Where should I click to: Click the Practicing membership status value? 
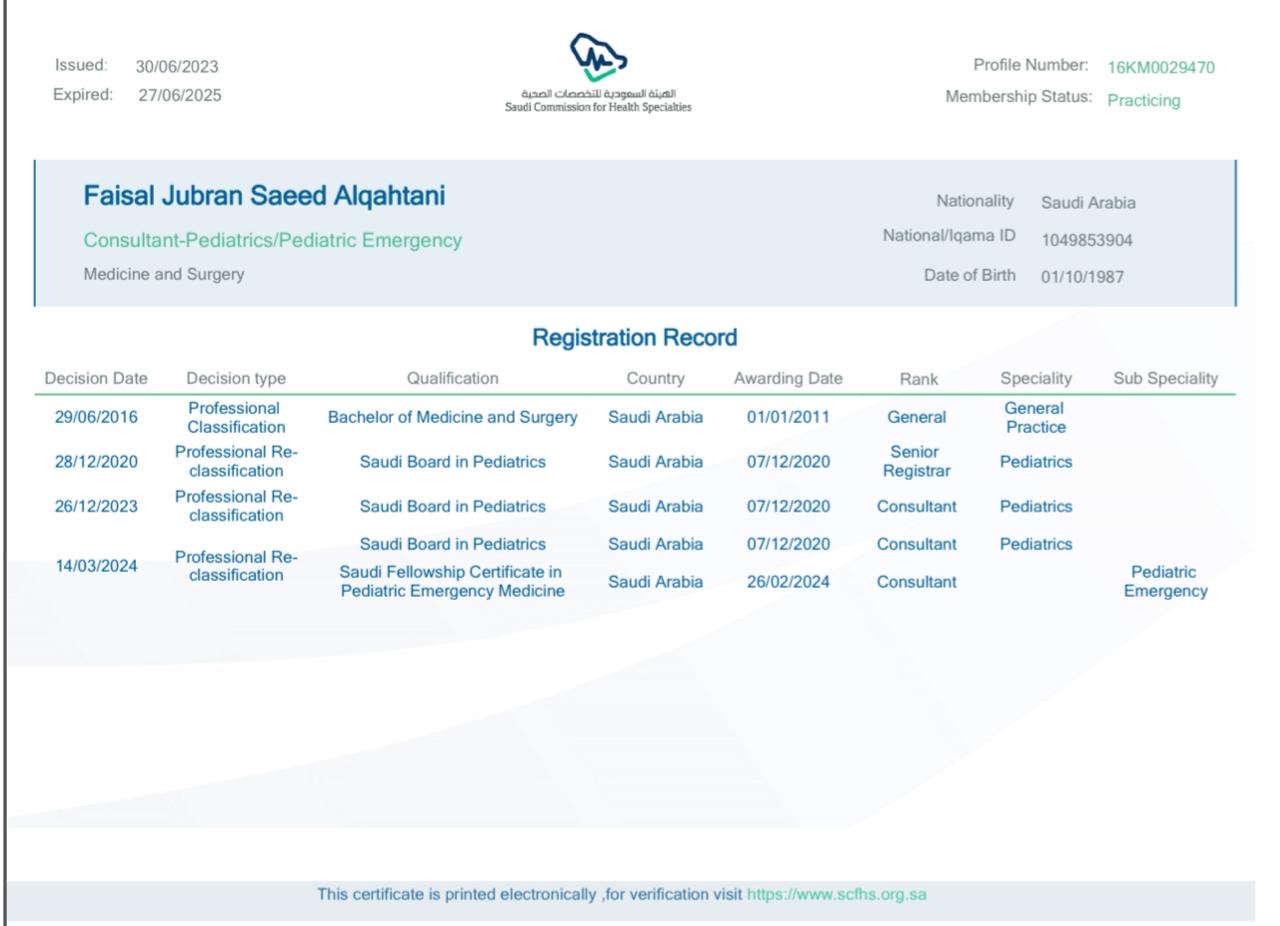[1143, 101]
